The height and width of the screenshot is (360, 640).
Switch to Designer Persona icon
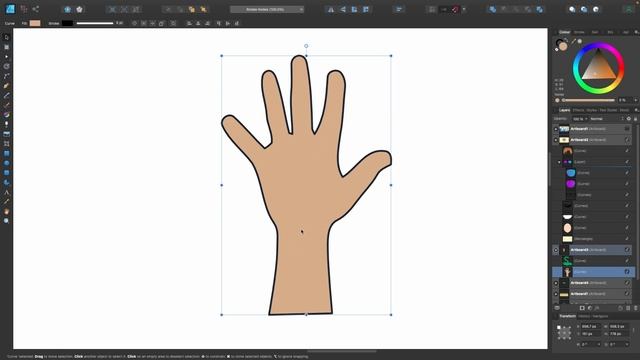10,9
